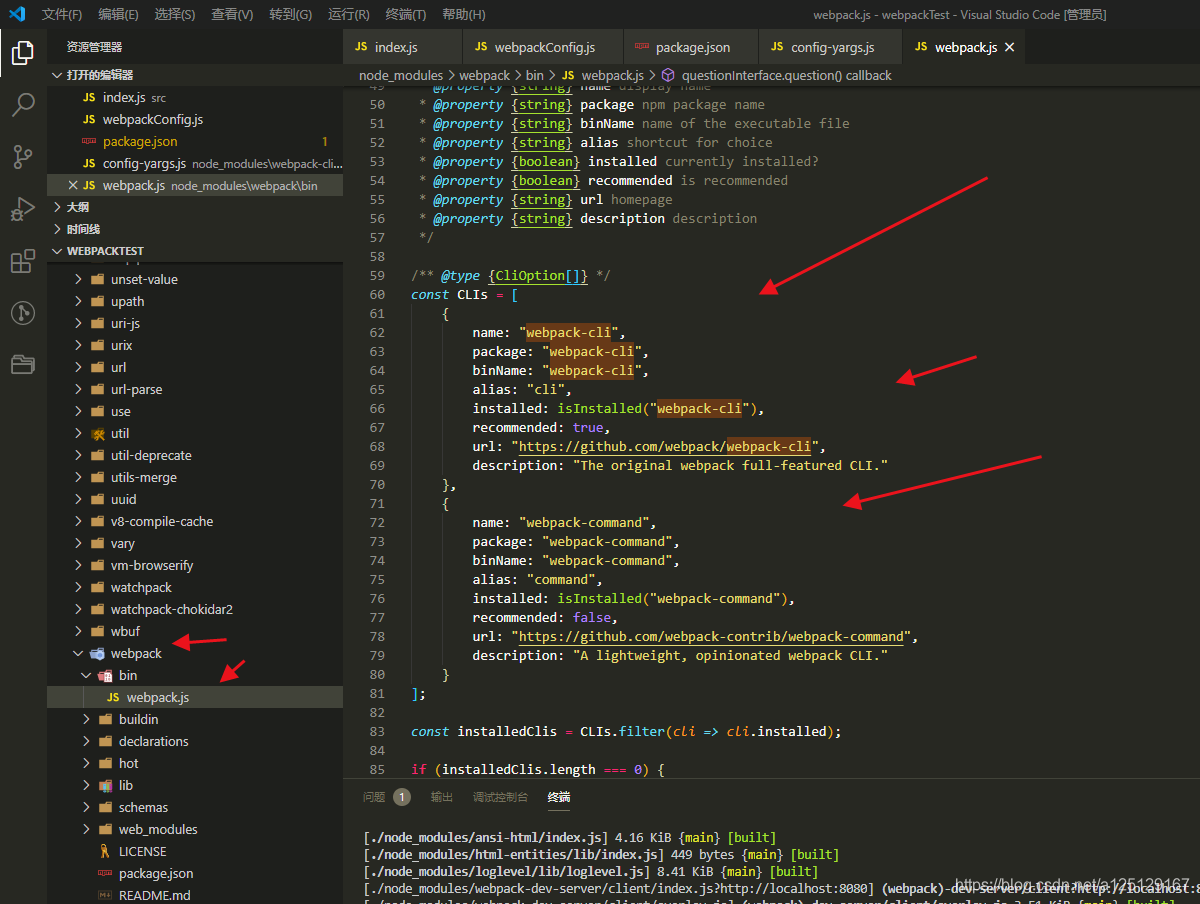The height and width of the screenshot is (904, 1200).
Task: Switch to the 调试控制台 panel tab
Action: (500, 797)
